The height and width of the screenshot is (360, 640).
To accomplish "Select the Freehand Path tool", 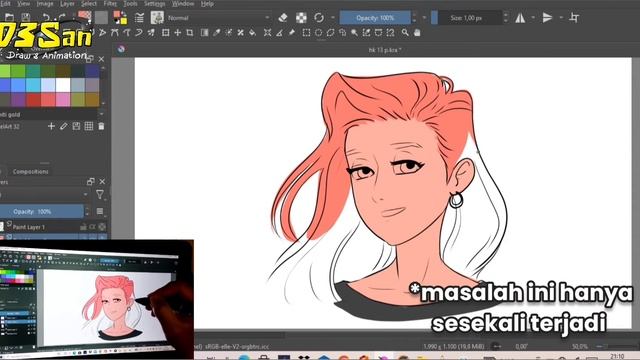I will click(x=127, y=33).
